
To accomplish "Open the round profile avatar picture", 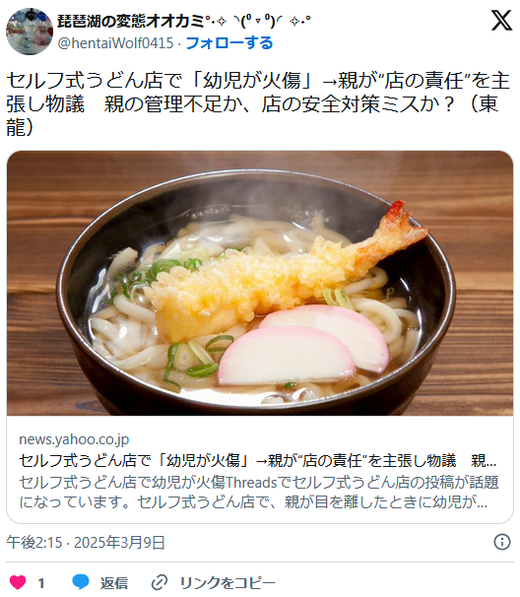I will [29, 31].
